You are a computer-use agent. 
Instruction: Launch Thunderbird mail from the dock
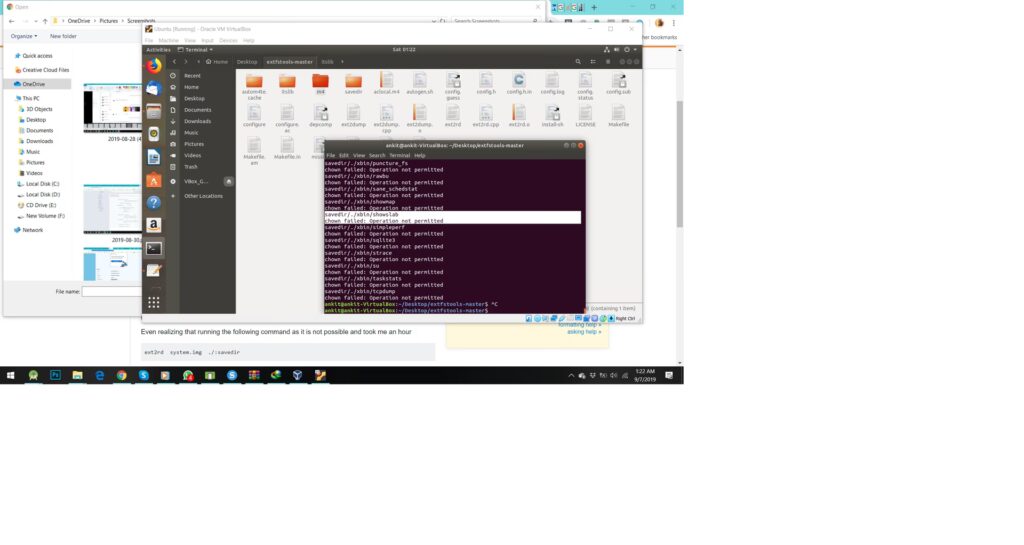[x=154, y=89]
